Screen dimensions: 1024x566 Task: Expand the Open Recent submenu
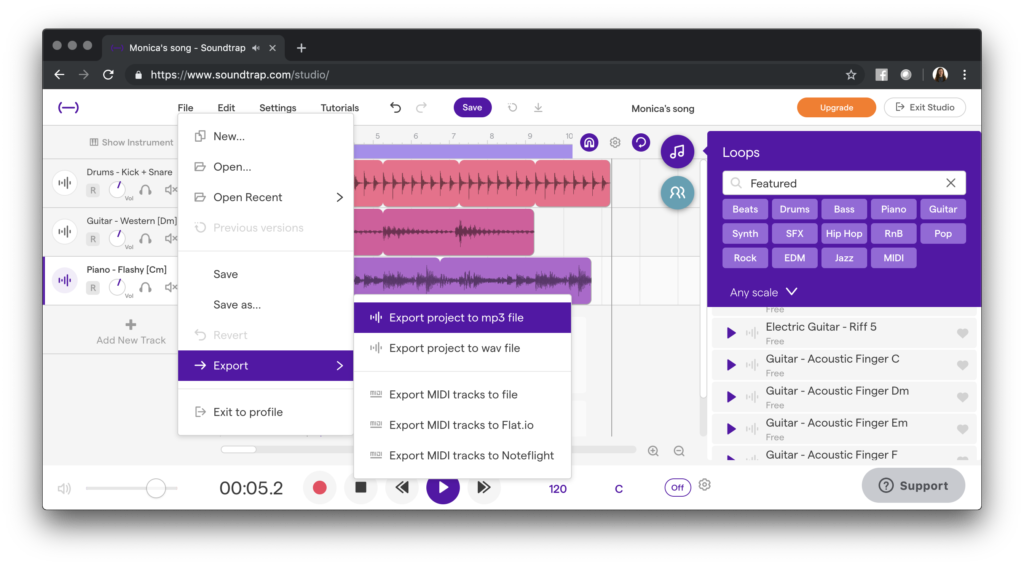point(266,197)
